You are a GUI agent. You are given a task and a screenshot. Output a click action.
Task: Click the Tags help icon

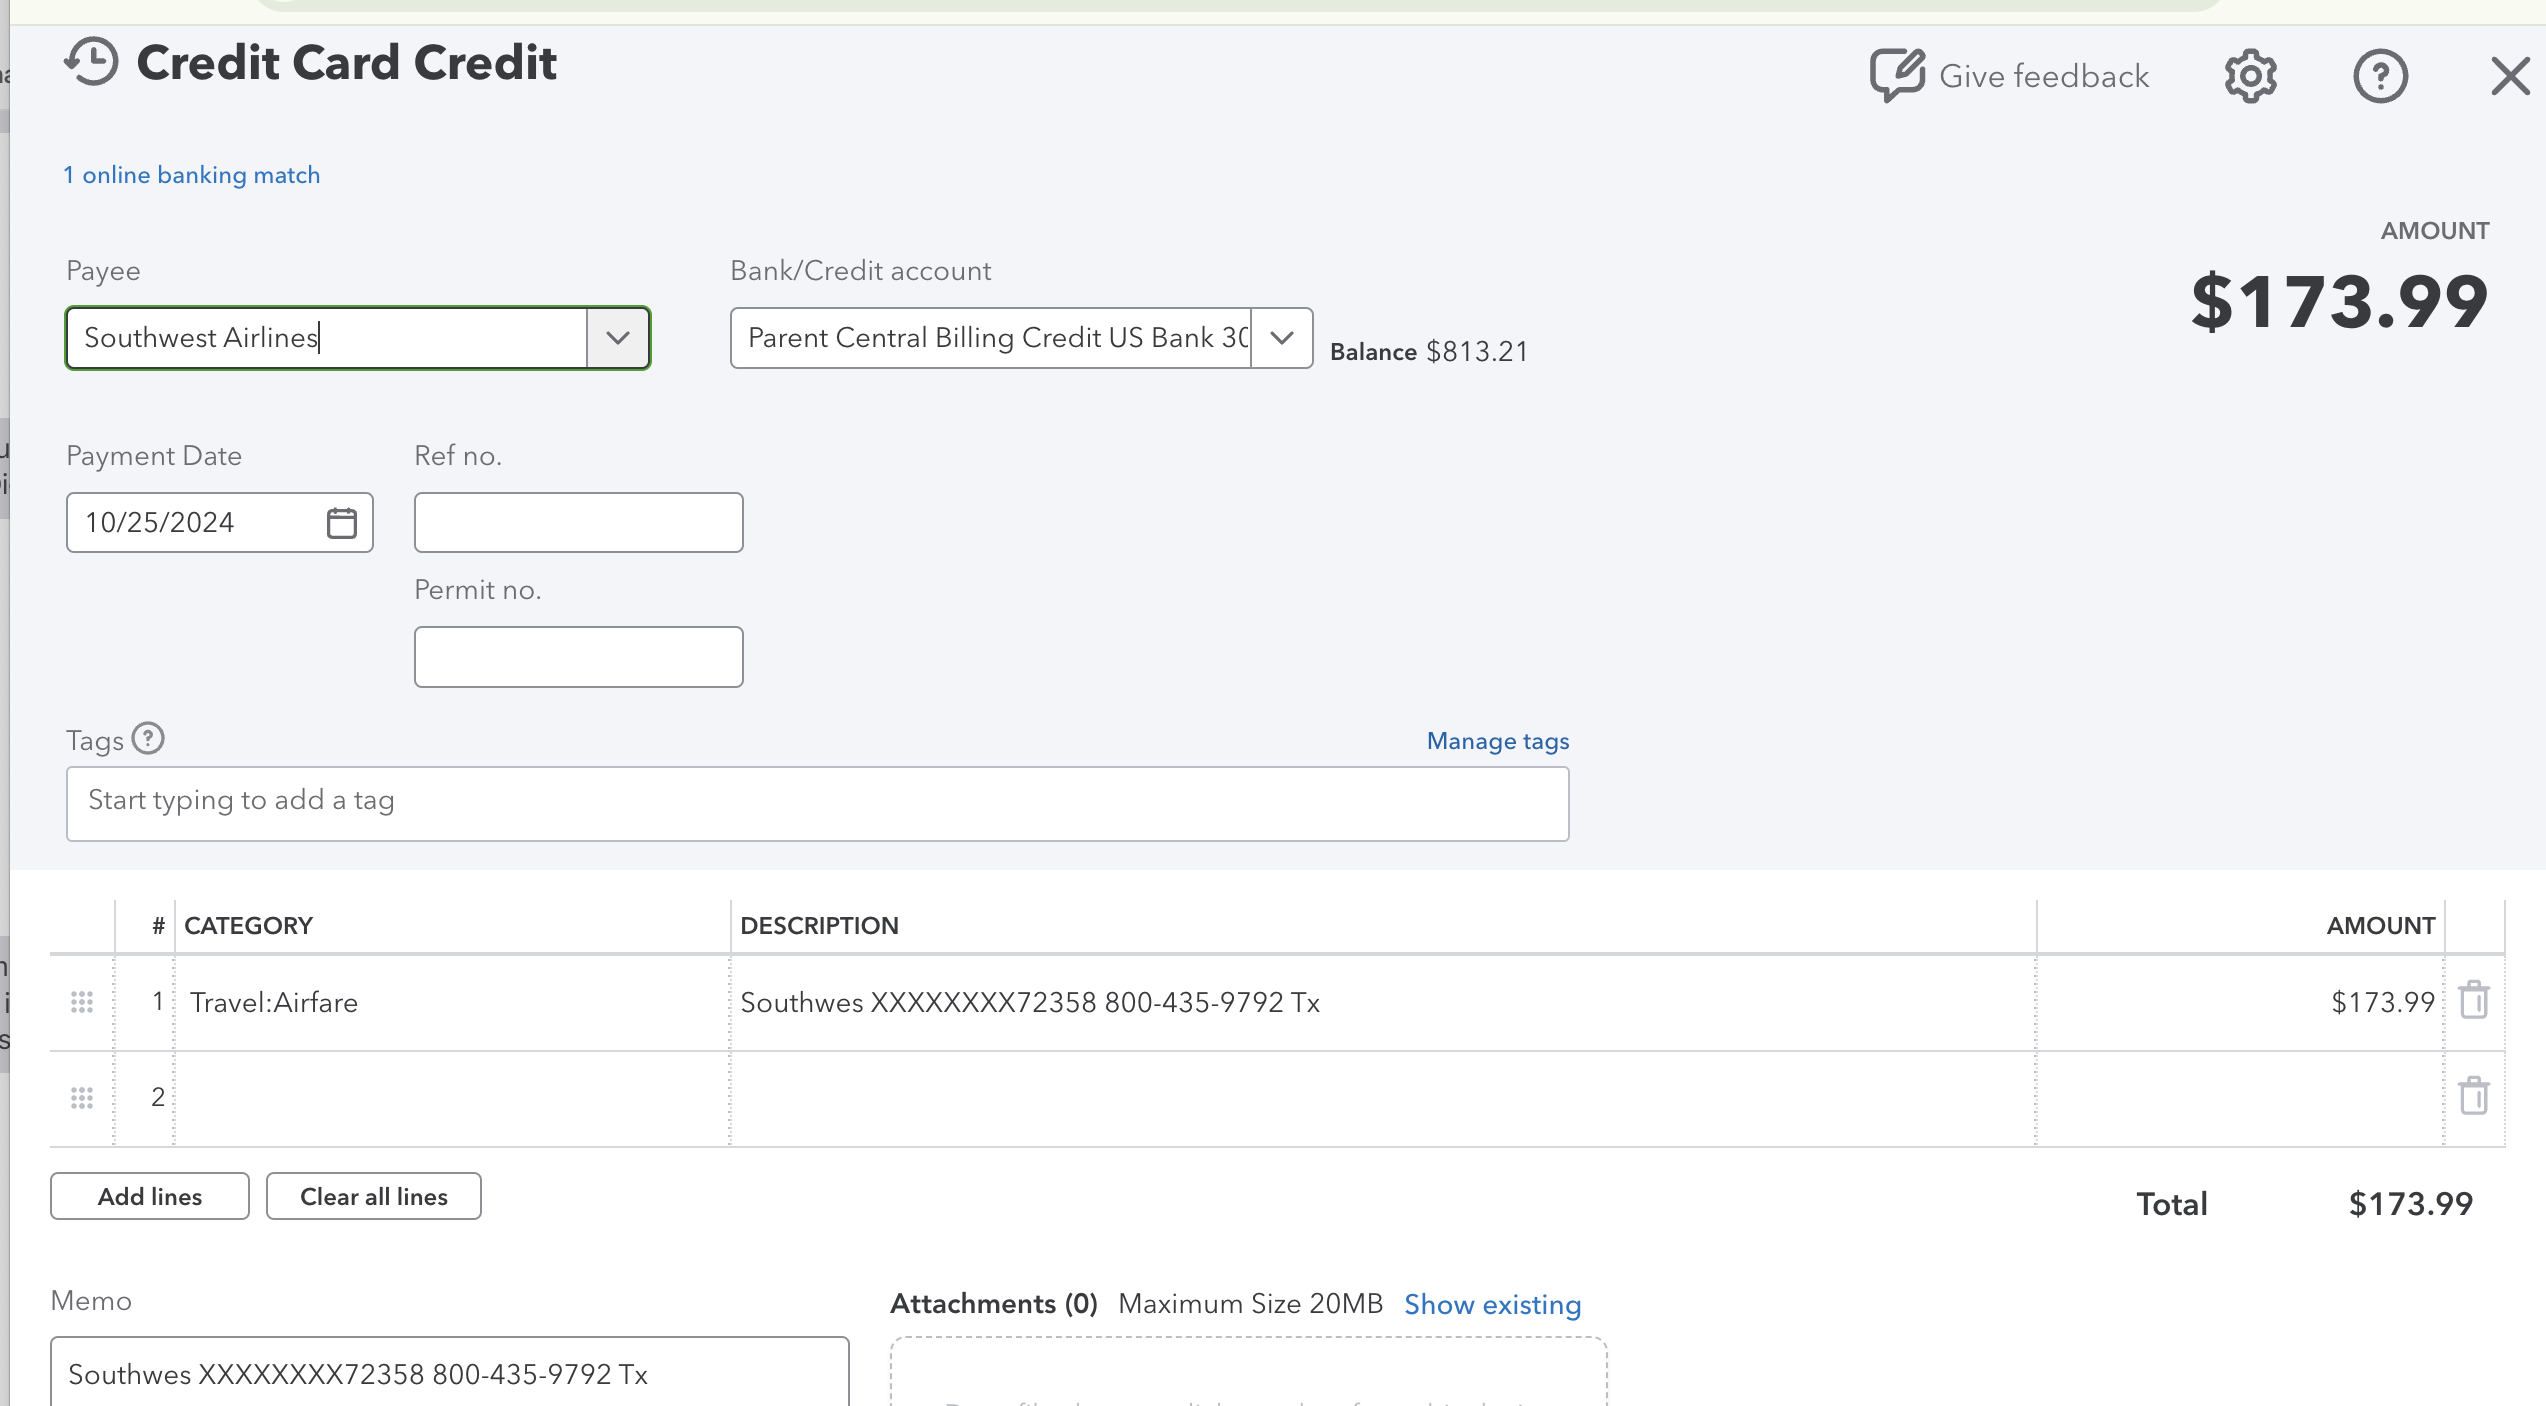pos(149,739)
